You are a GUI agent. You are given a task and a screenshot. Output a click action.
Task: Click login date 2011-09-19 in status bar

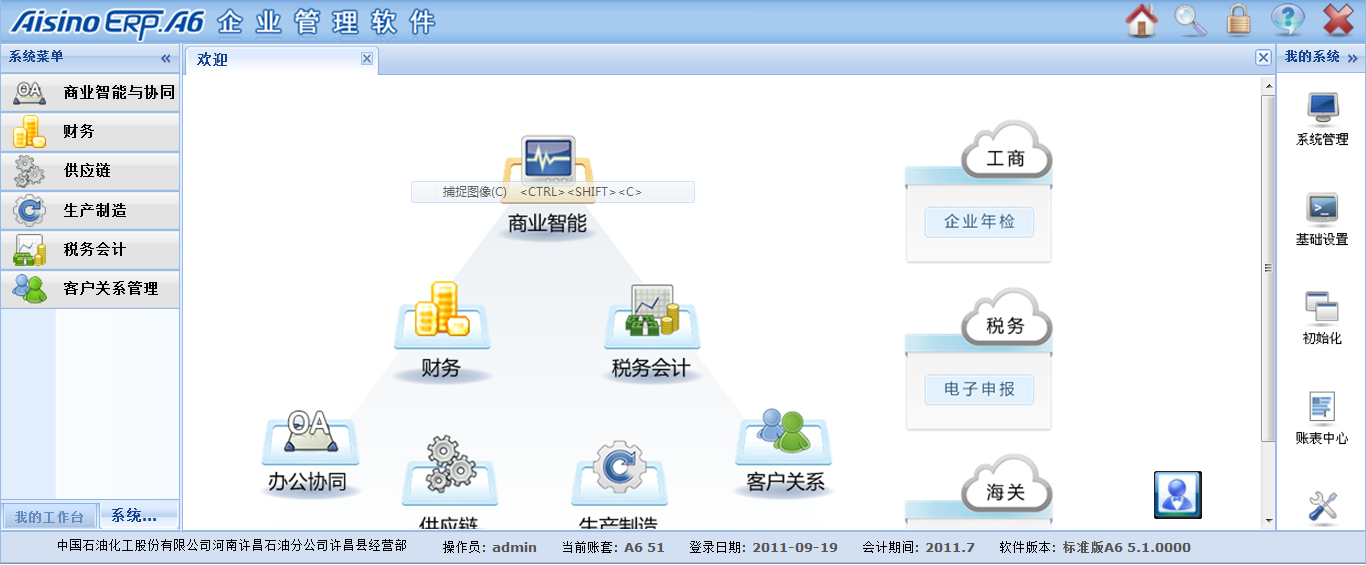click(795, 547)
